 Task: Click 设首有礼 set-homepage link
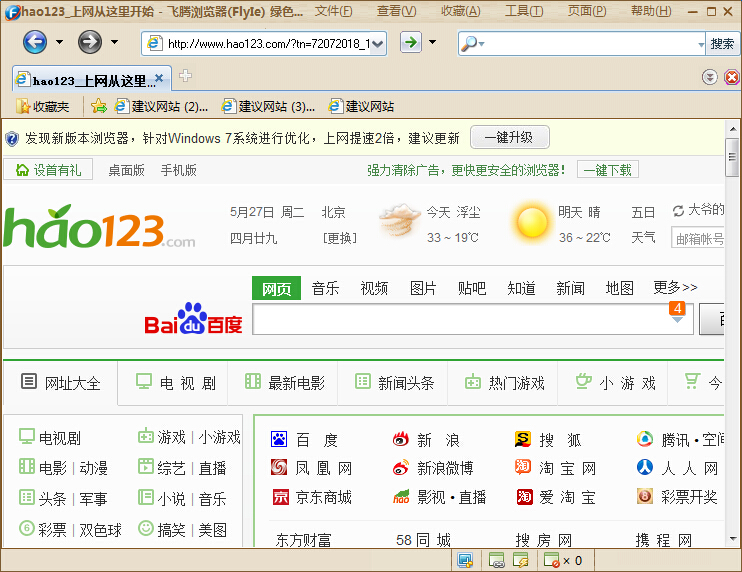pyautogui.click(x=48, y=170)
